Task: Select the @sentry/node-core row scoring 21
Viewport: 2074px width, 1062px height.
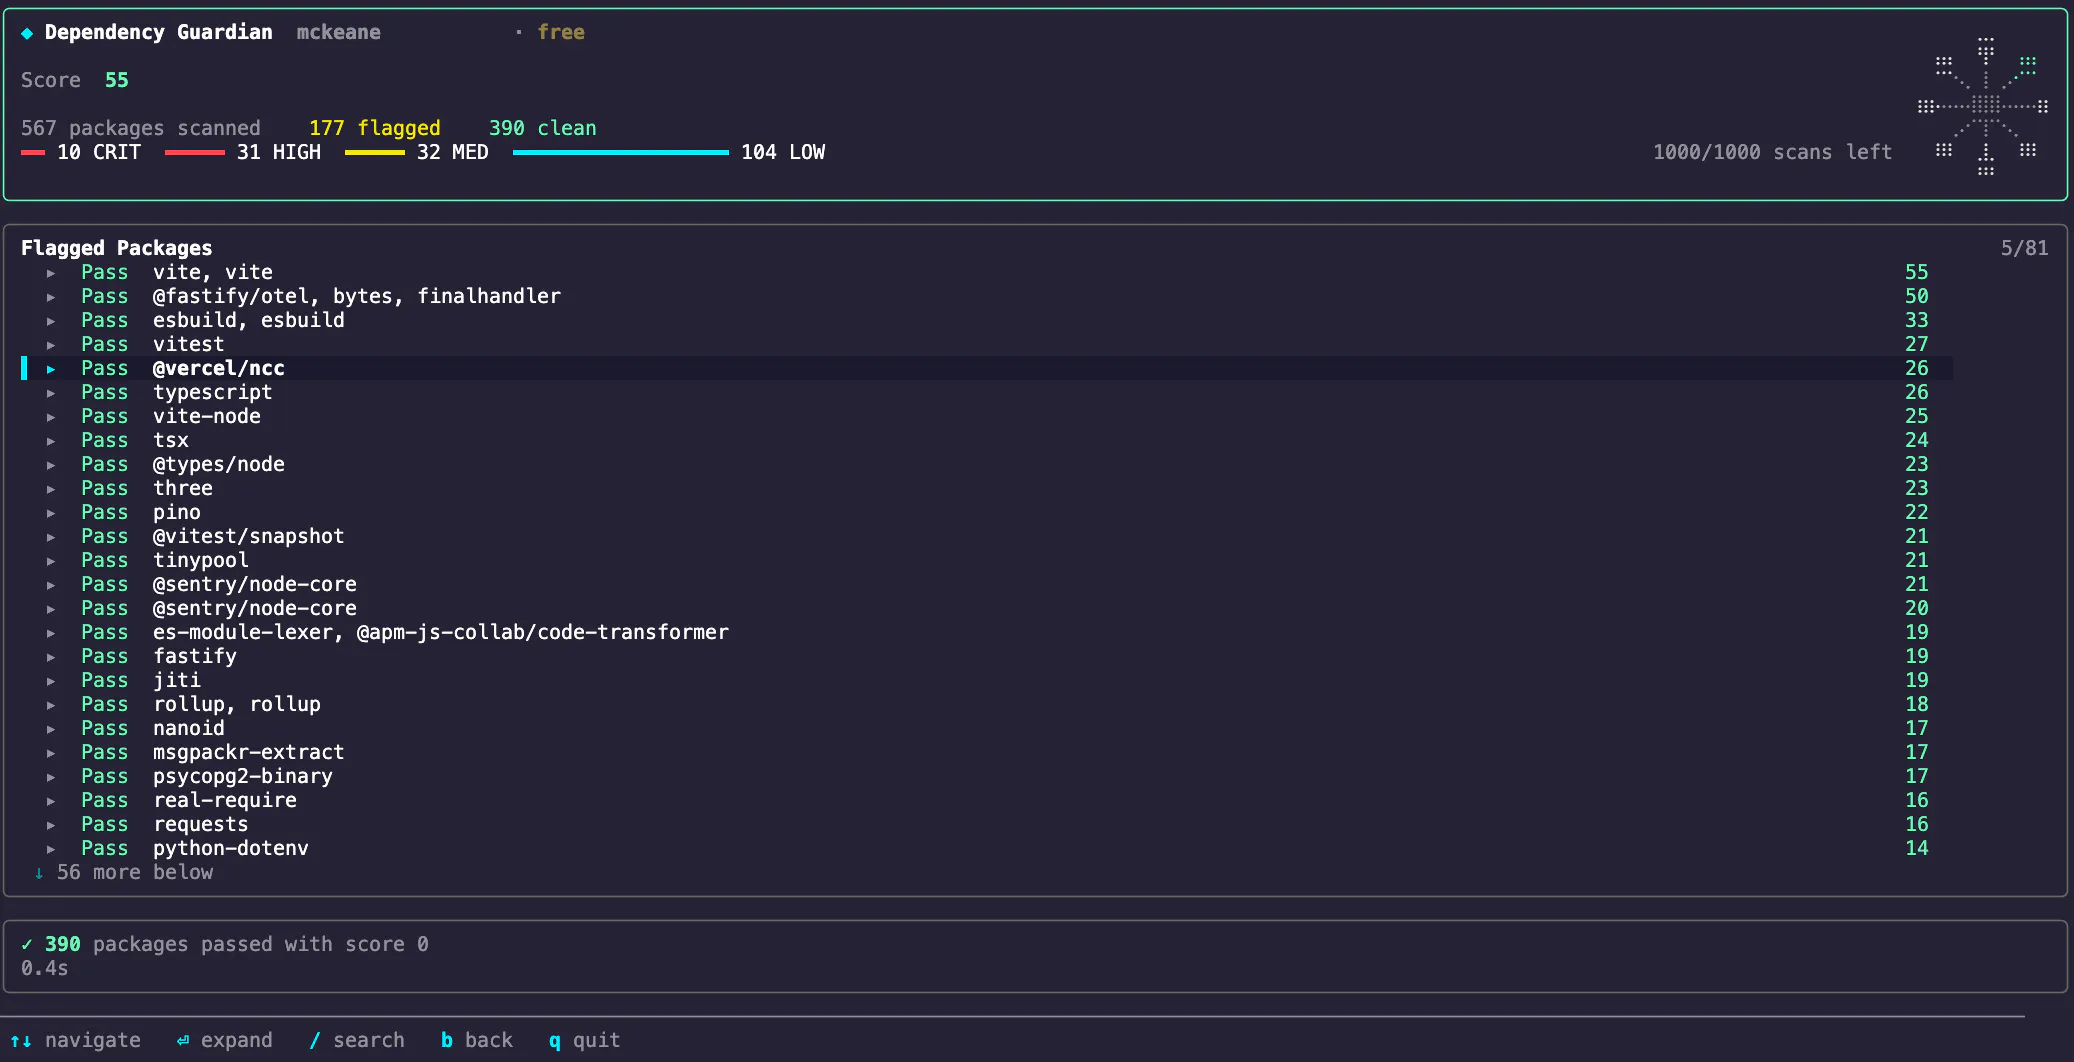Action: click(986, 584)
